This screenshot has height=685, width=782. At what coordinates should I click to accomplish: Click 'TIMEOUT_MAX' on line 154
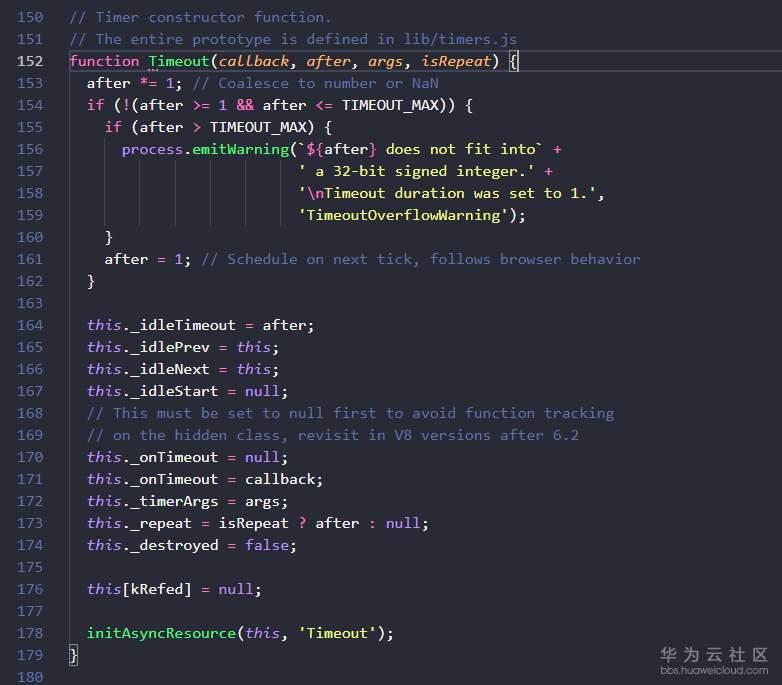pos(391,105)
